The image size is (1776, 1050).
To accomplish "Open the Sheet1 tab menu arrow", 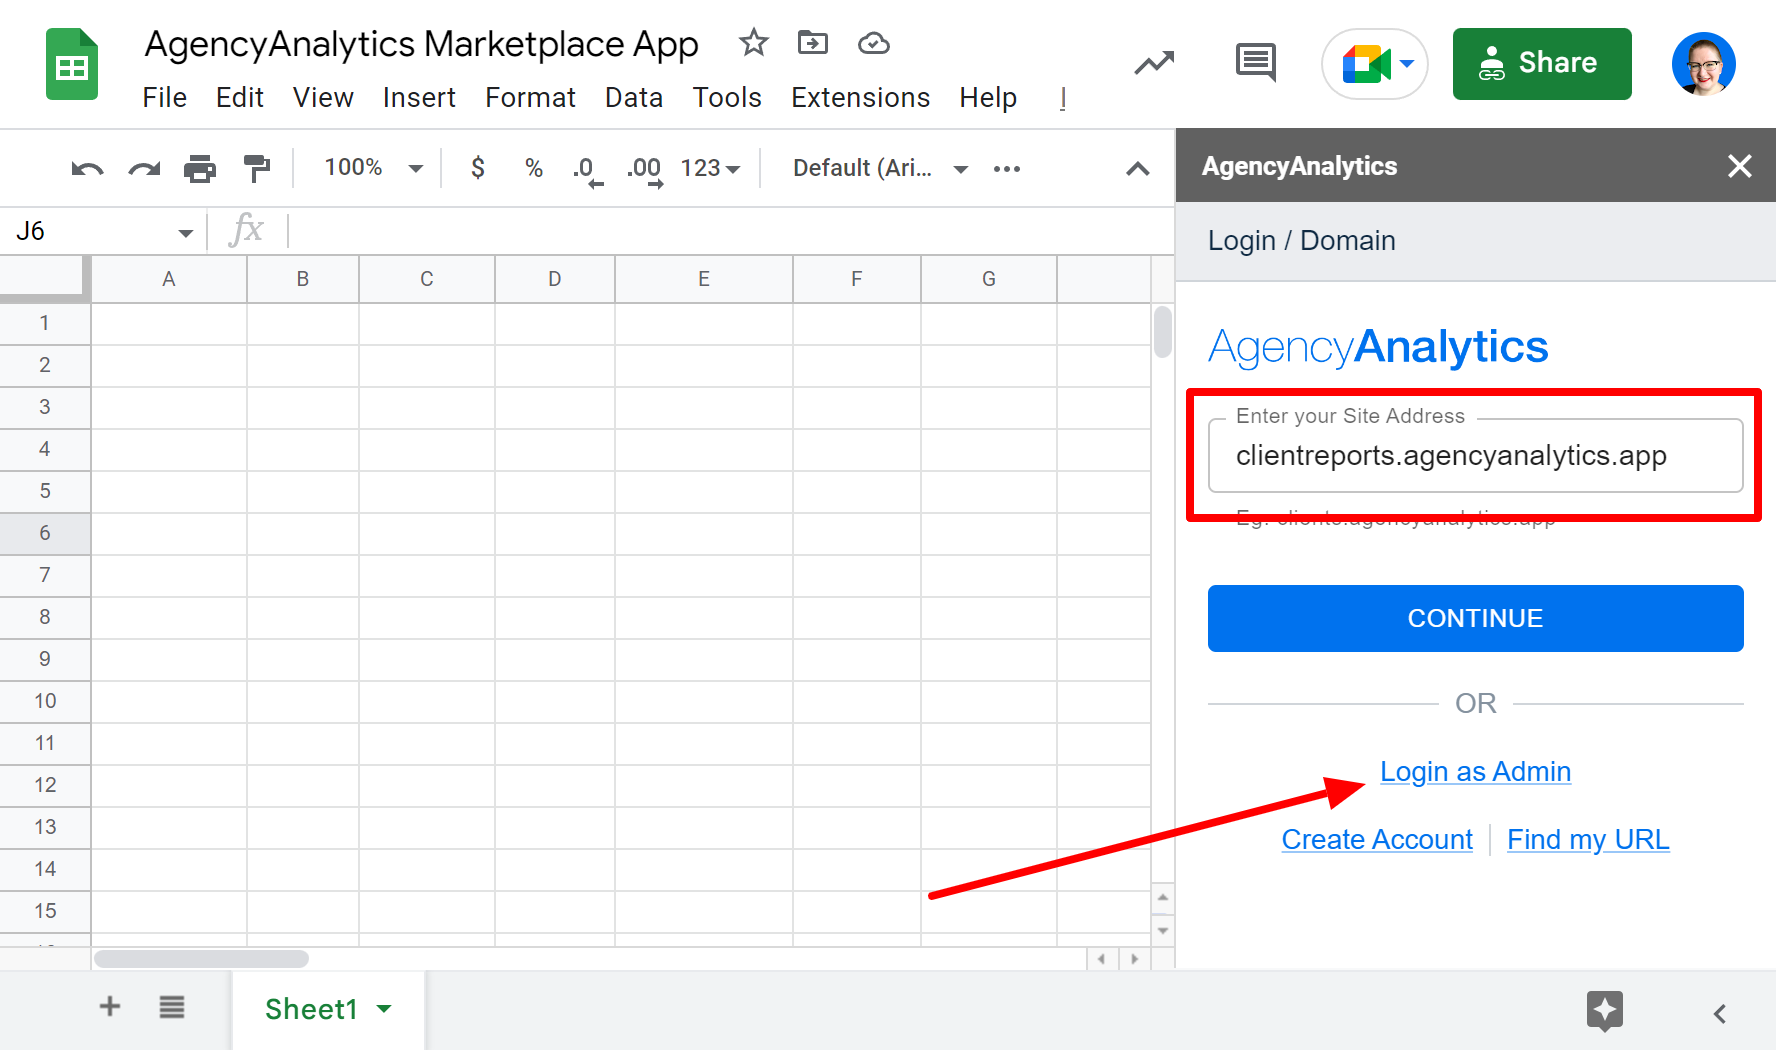I will click(384, 1009).
